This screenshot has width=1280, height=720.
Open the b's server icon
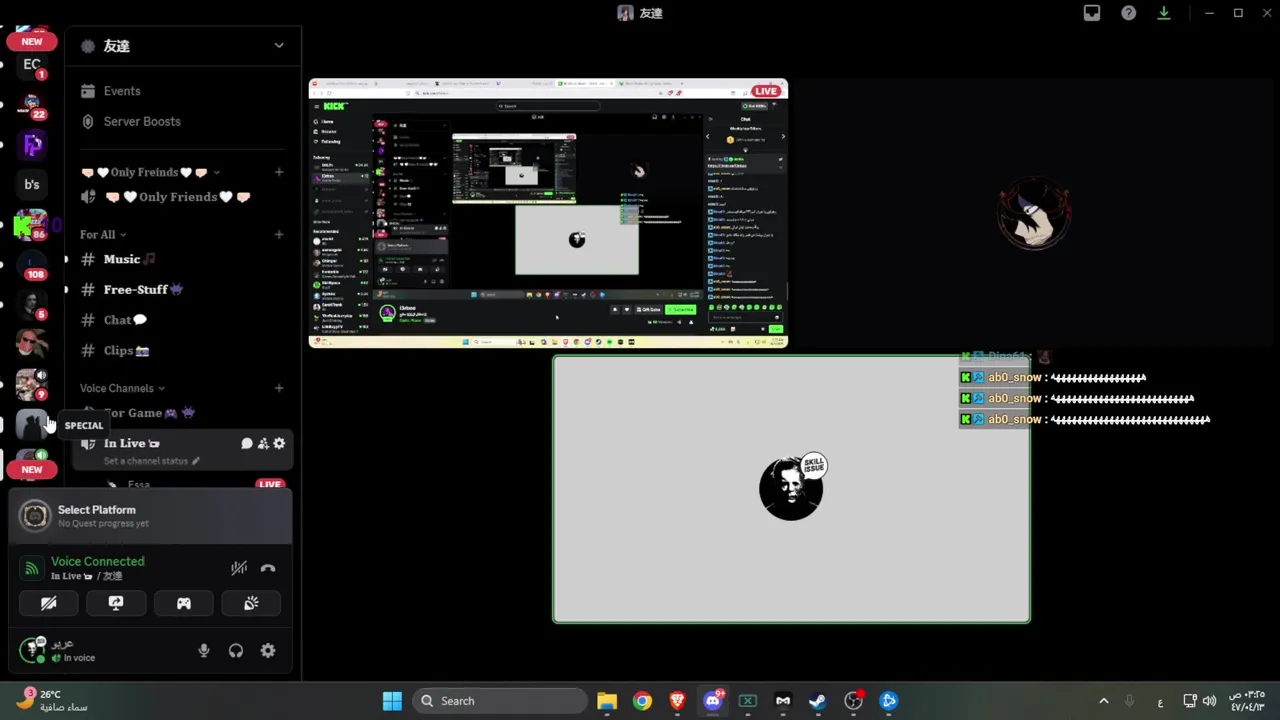point(32,184)
